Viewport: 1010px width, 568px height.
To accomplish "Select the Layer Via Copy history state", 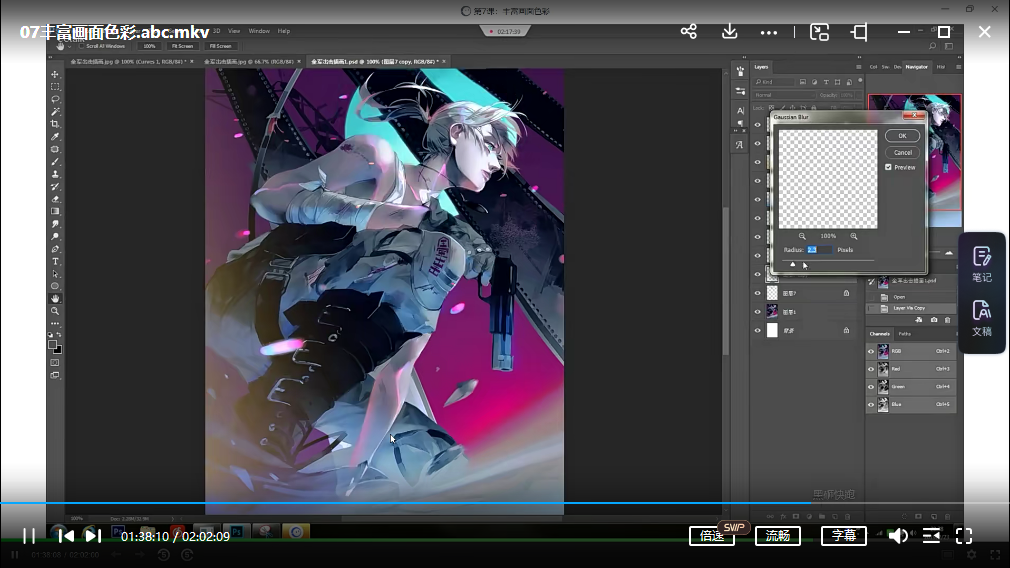I will click(909, 308).
